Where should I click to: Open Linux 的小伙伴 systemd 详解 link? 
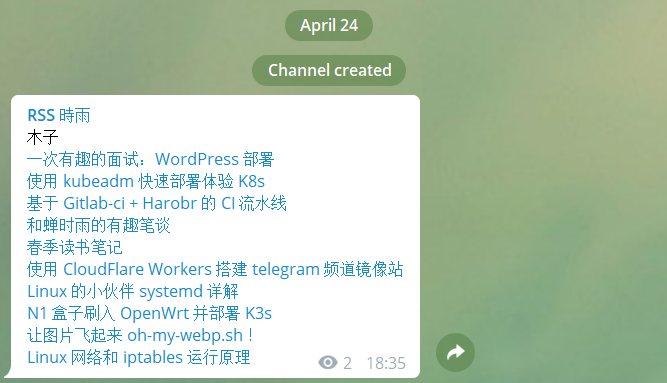[x=132, y=292]
